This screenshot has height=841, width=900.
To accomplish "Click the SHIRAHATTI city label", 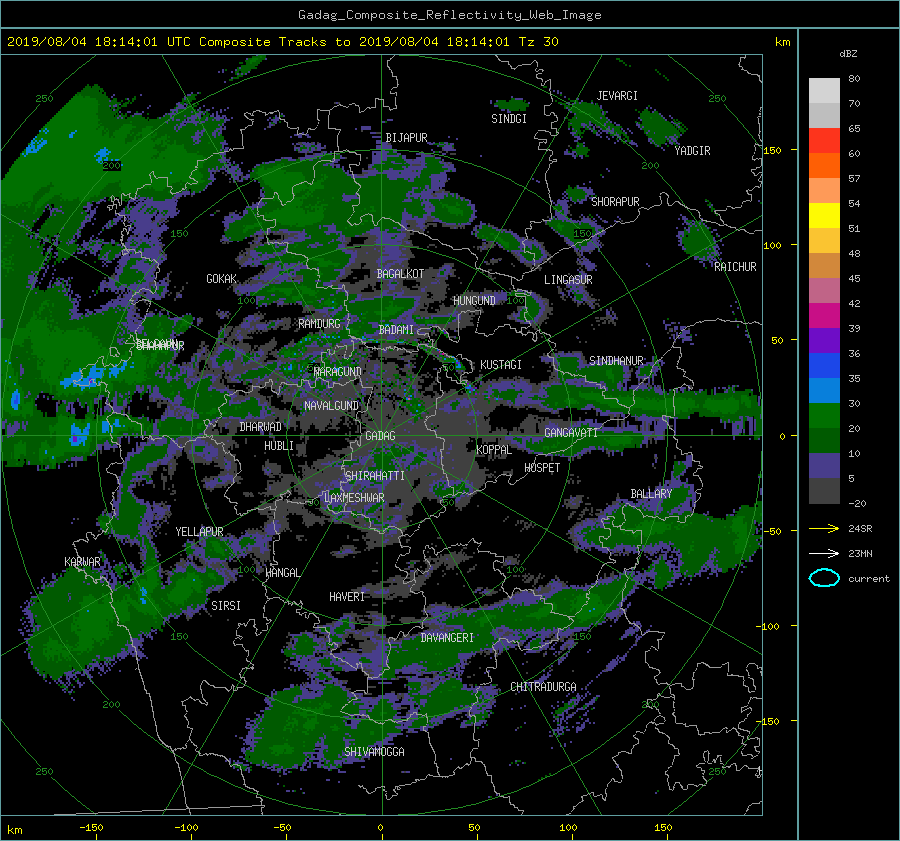I will tap(375, 476).
